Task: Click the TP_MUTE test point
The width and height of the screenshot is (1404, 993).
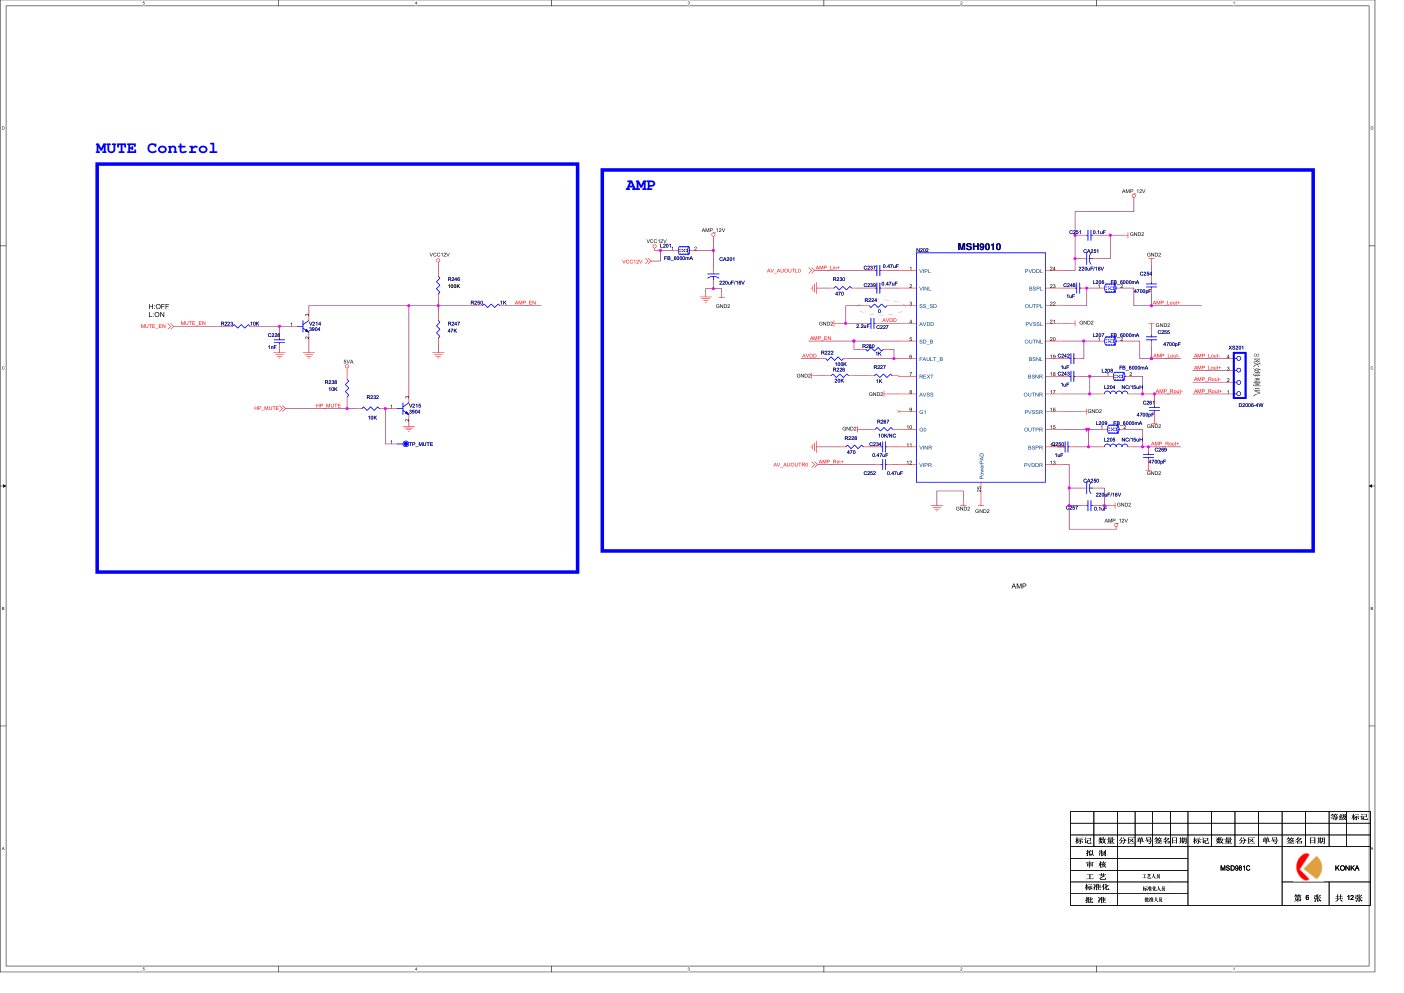Action: [x=406, y=444]
